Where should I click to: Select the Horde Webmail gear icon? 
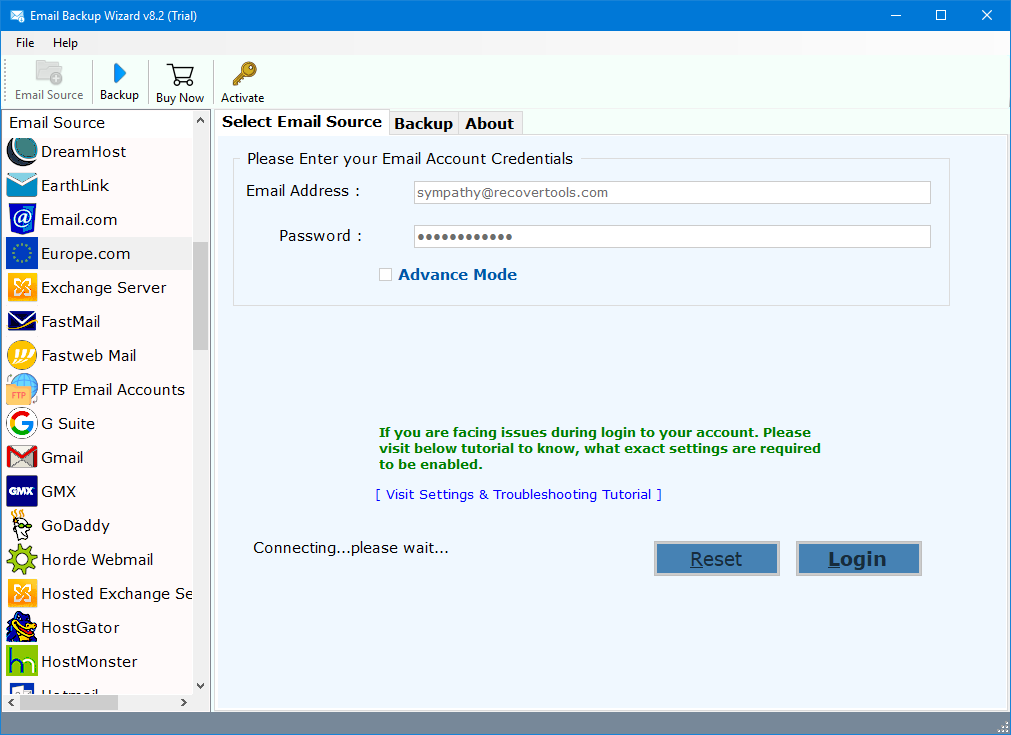(x=22, y=559)
